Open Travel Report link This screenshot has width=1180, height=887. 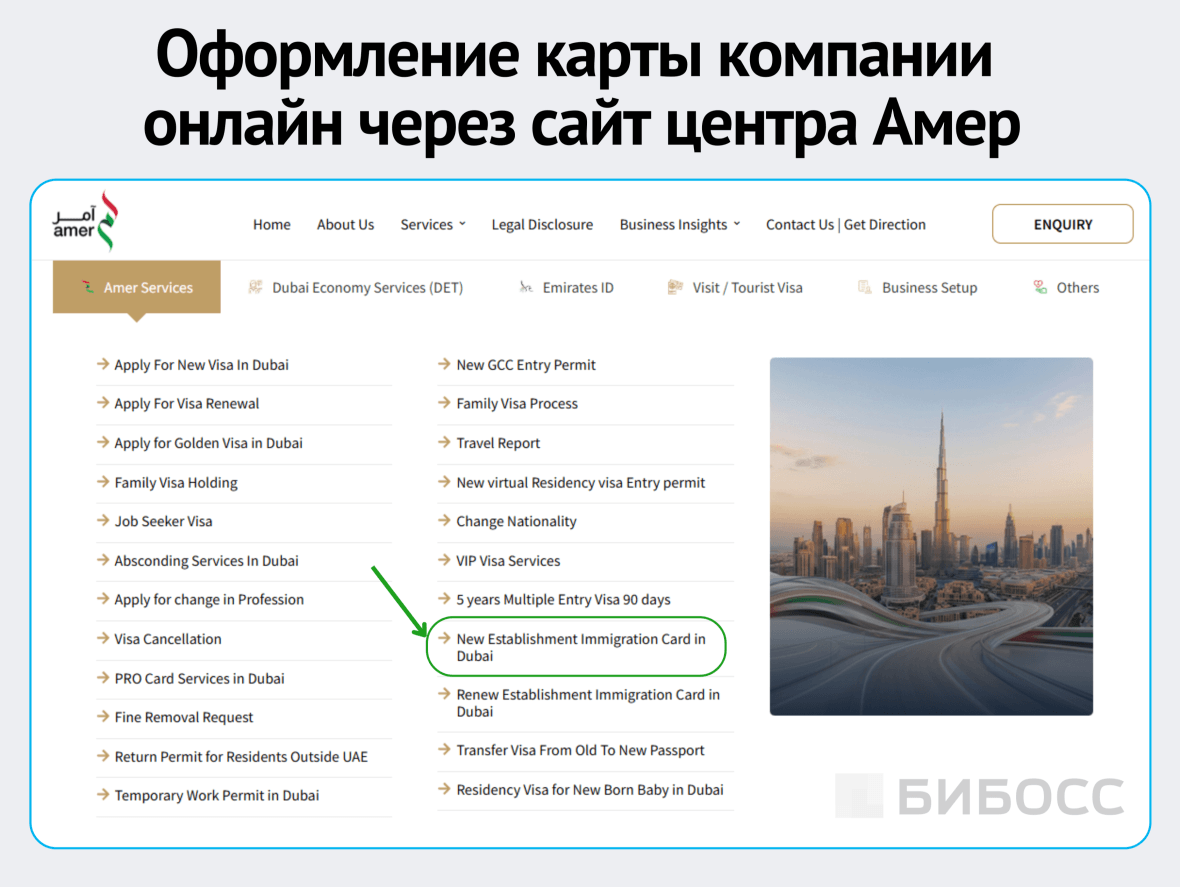click(498, 443)
